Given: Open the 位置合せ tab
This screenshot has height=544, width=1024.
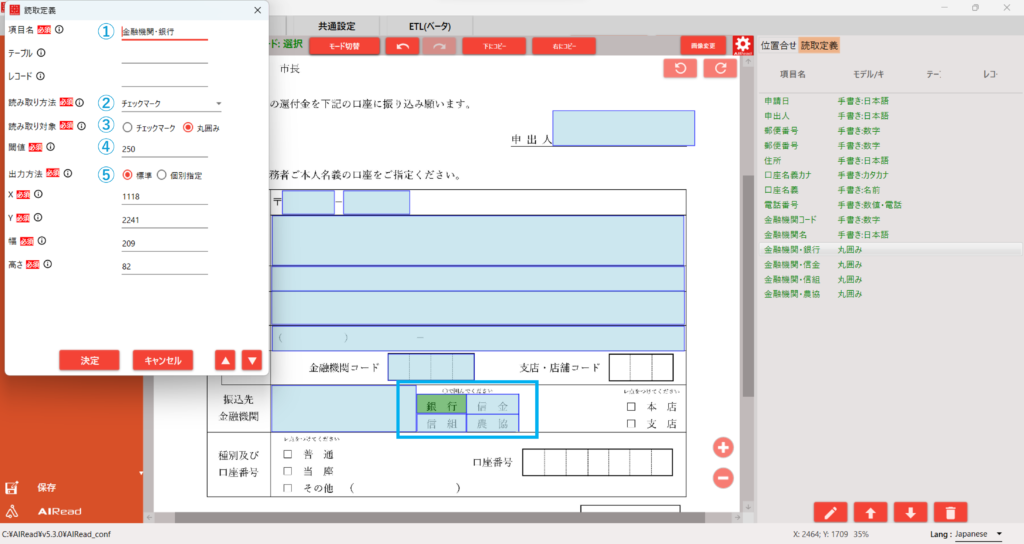Looking at the screenshot, I should [778, 45].
